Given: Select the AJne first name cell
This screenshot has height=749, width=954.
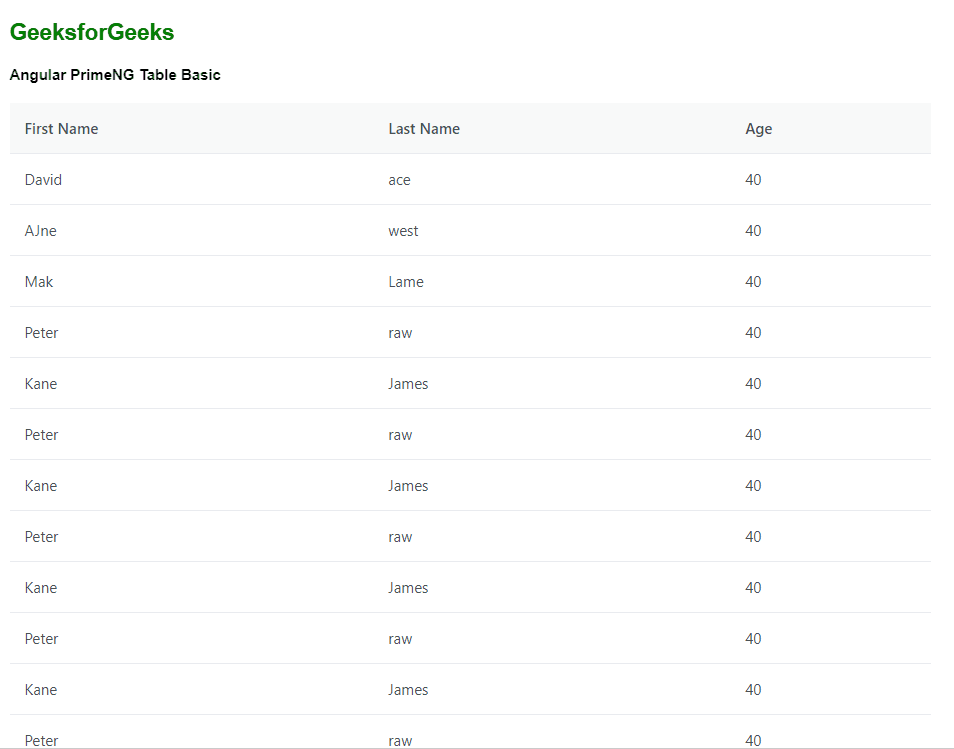Looking at the screenshot, I should (41, 231).
